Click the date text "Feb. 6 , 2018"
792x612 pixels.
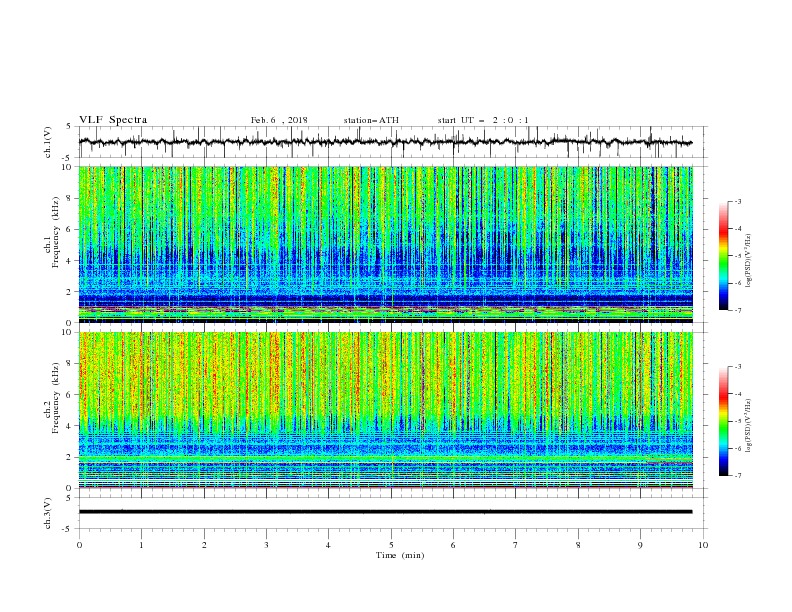[x=279, y=120]
